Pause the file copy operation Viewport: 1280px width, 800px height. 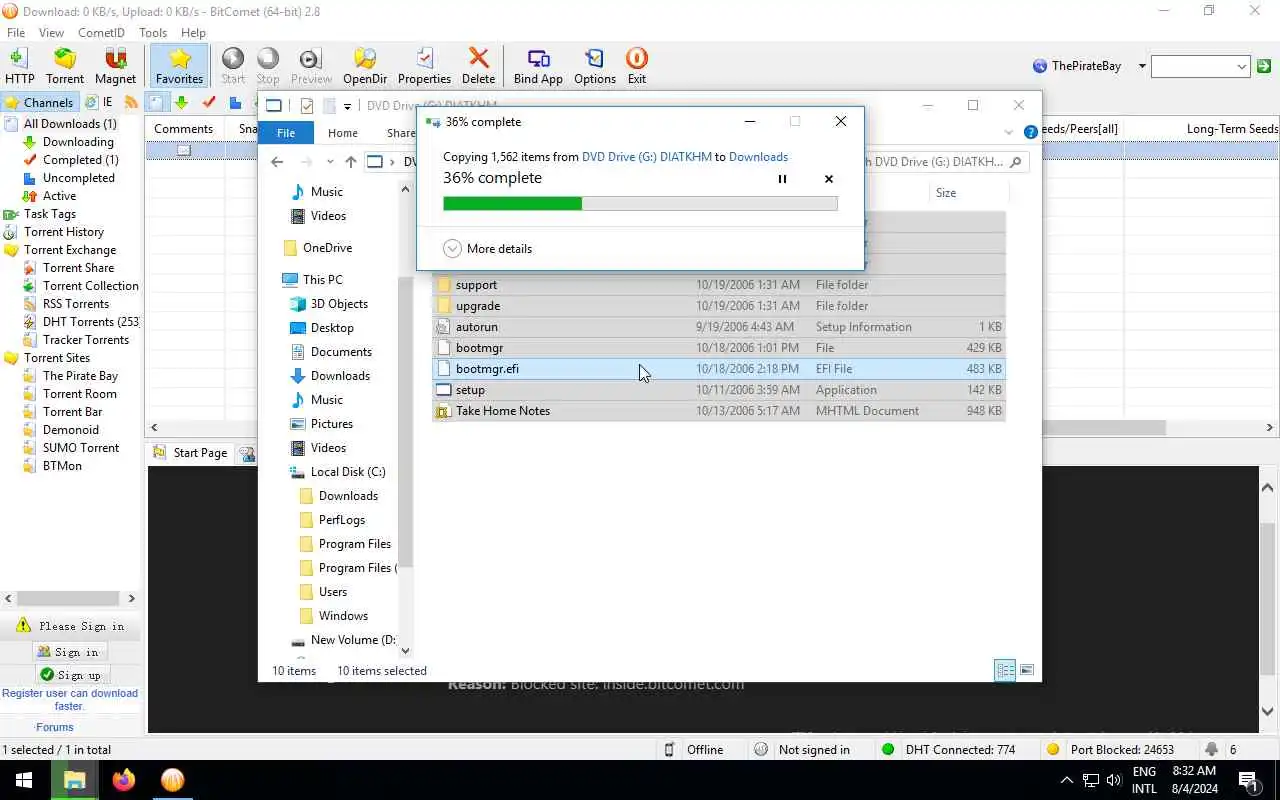coord(782,179)
